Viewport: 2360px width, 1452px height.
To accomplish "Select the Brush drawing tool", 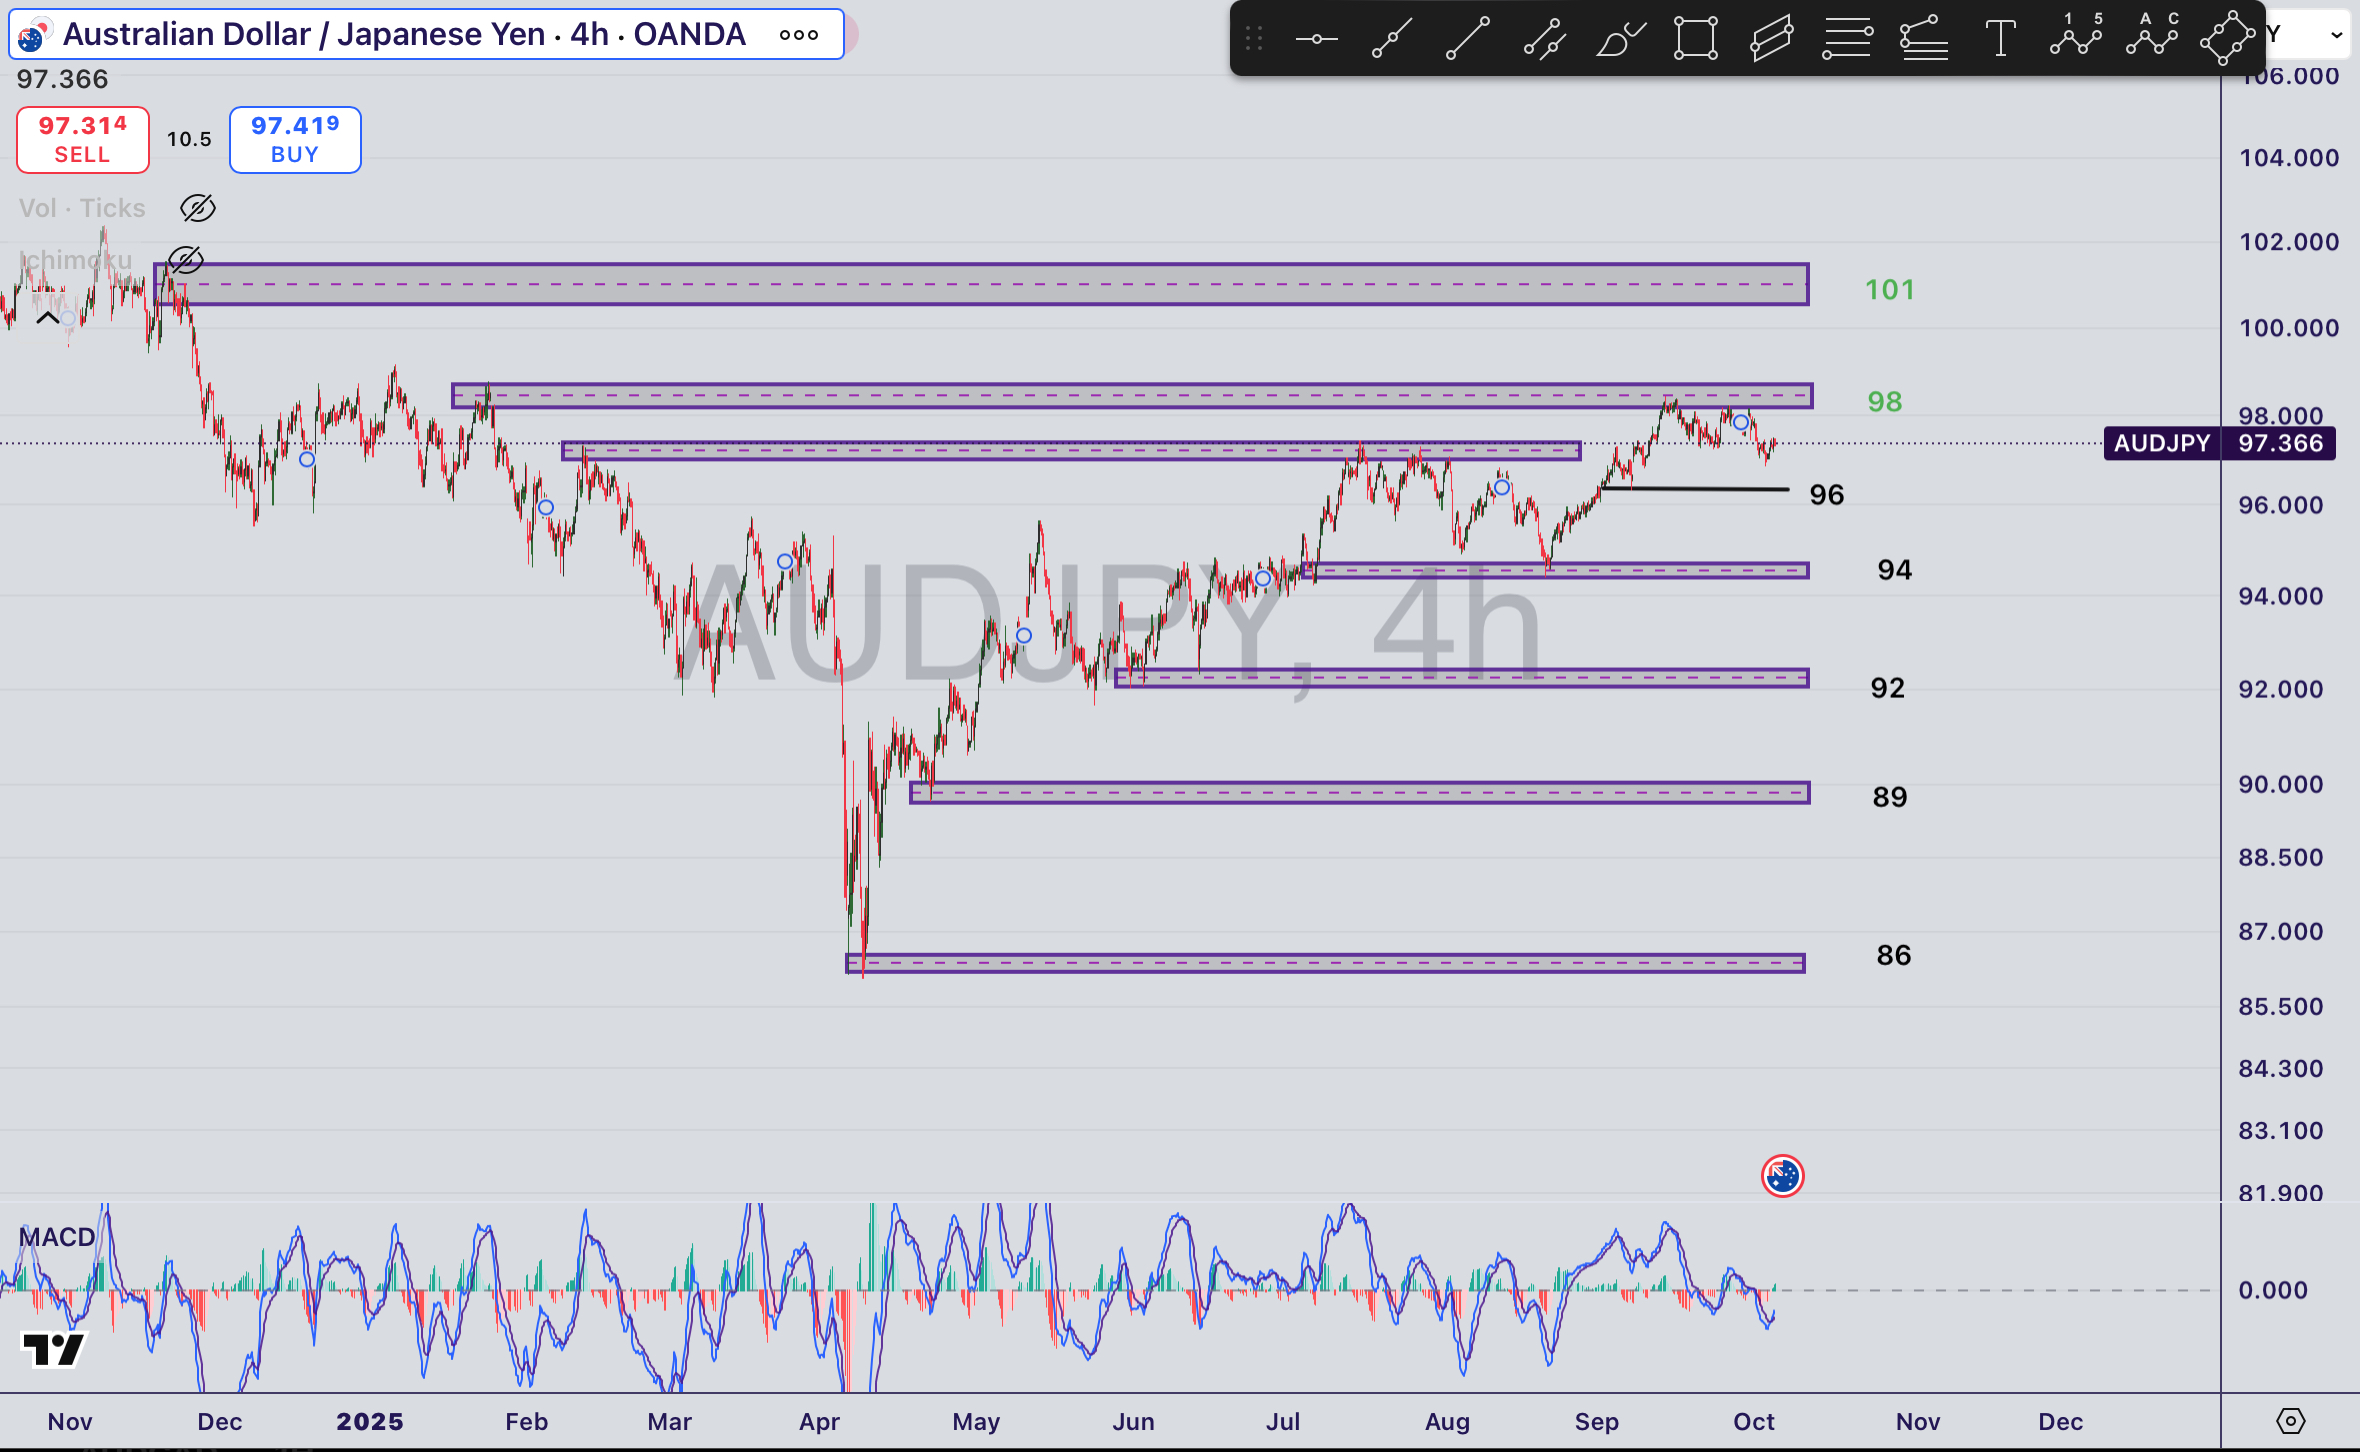I will pyautogui.click(x=1620, y=36).
